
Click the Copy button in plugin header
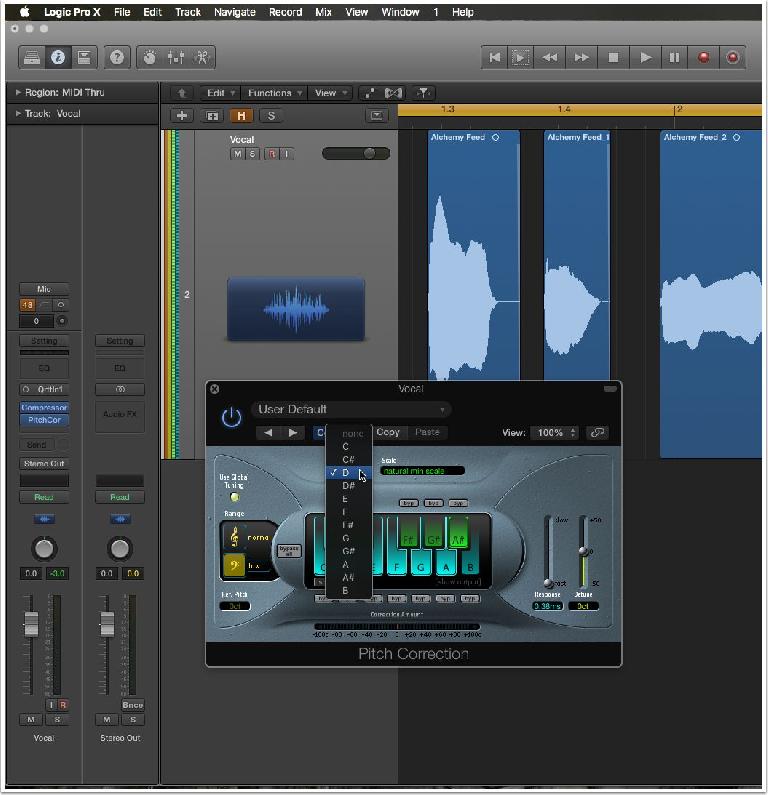388,432
